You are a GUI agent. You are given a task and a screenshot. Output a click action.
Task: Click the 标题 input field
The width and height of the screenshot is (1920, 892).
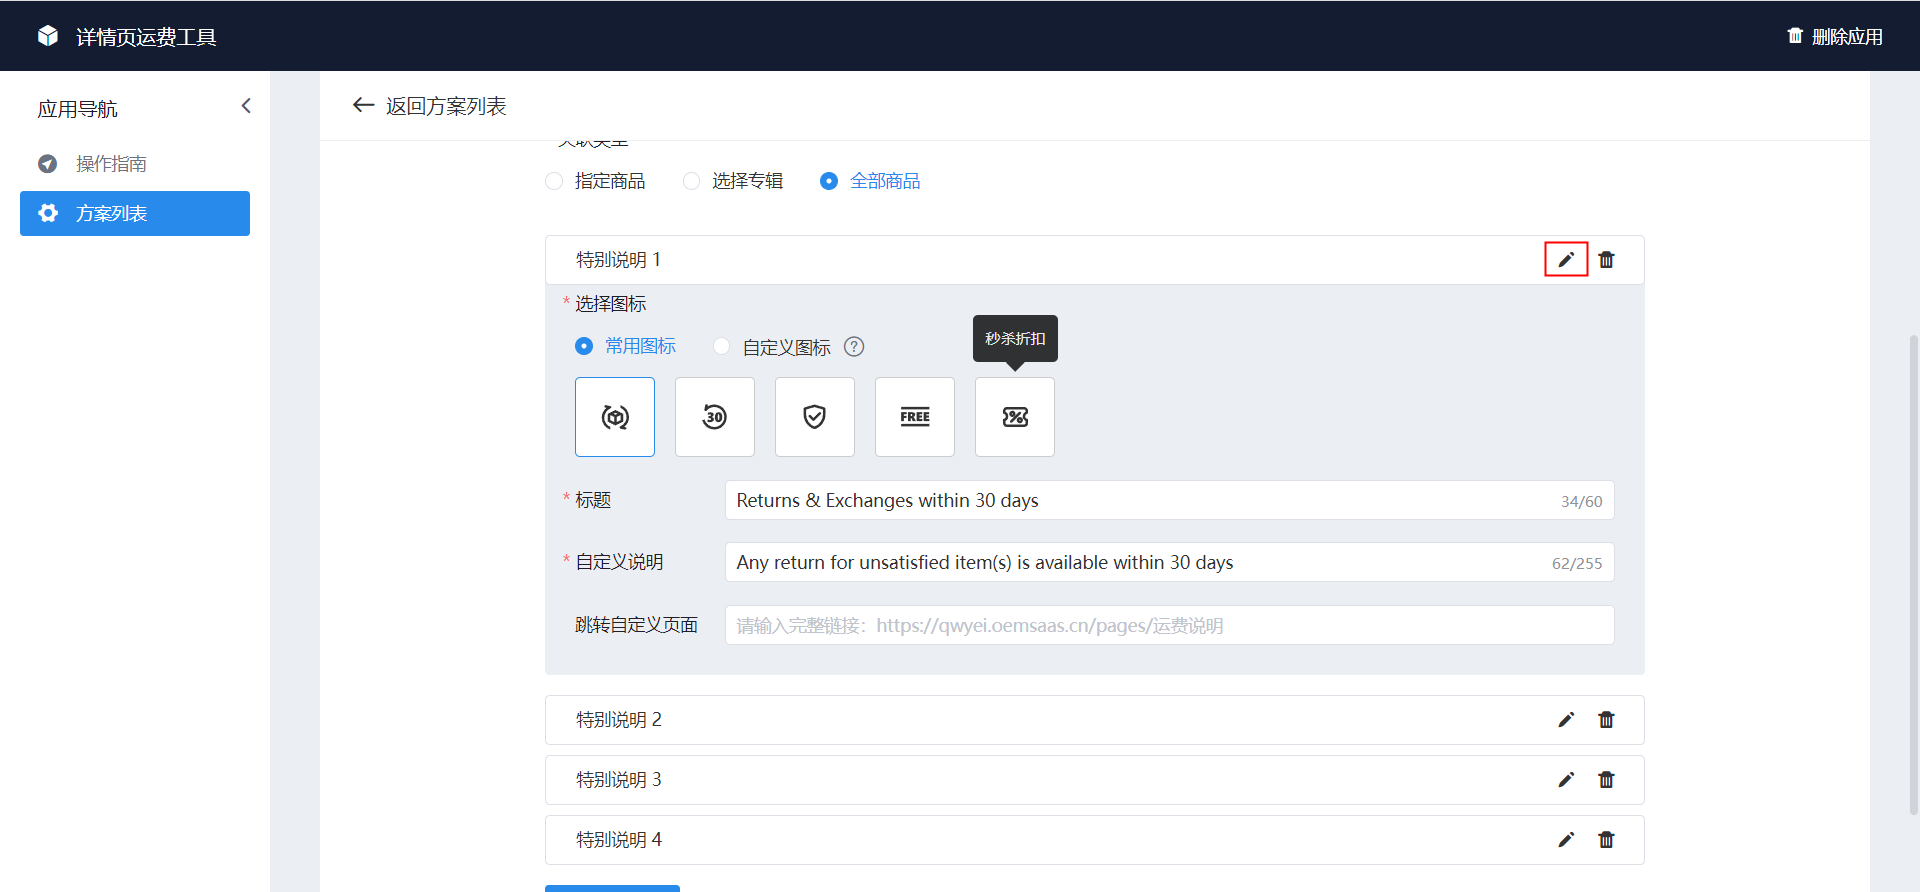(1169, 500)
